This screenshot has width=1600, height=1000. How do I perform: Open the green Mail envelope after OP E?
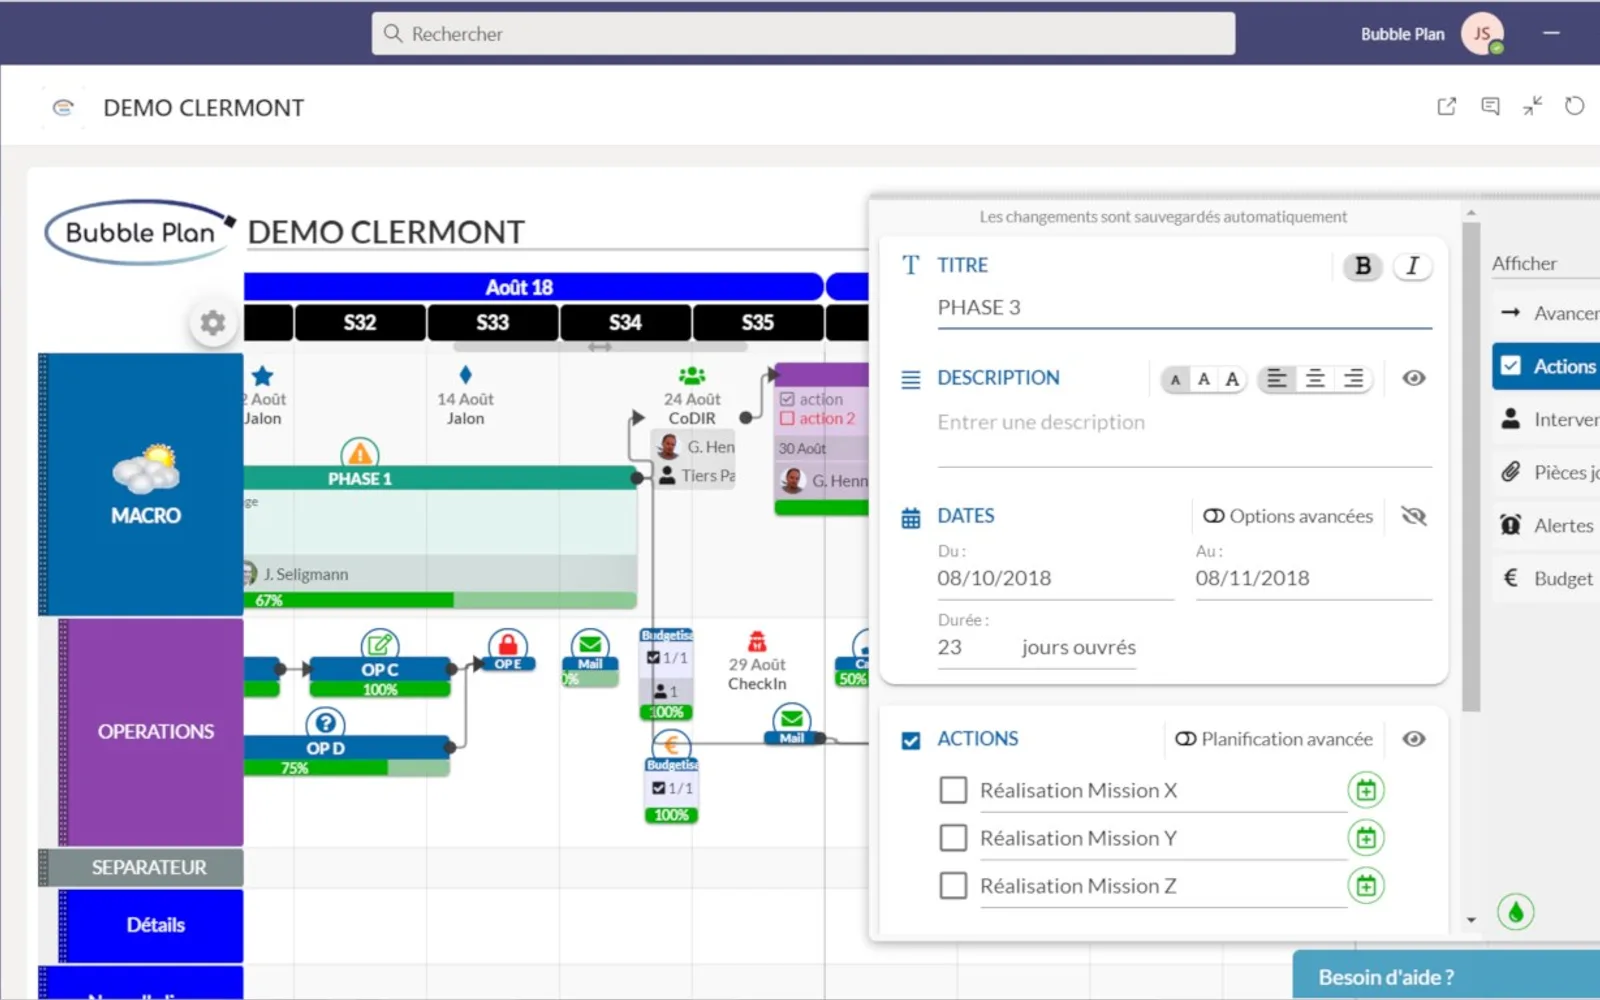590,645
